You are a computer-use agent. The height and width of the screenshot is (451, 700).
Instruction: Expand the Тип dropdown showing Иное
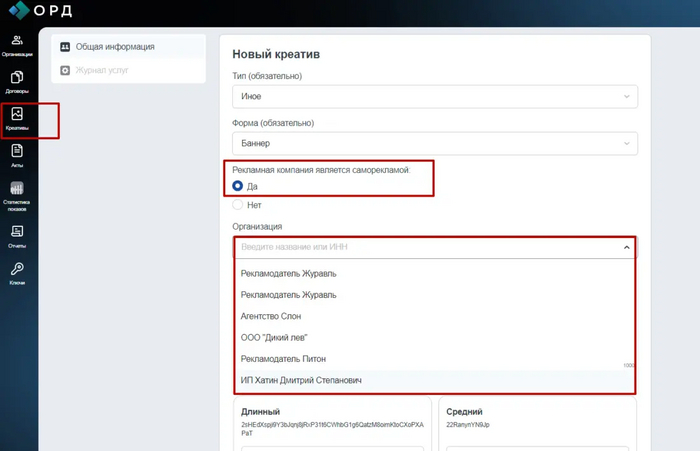[434, 97]
